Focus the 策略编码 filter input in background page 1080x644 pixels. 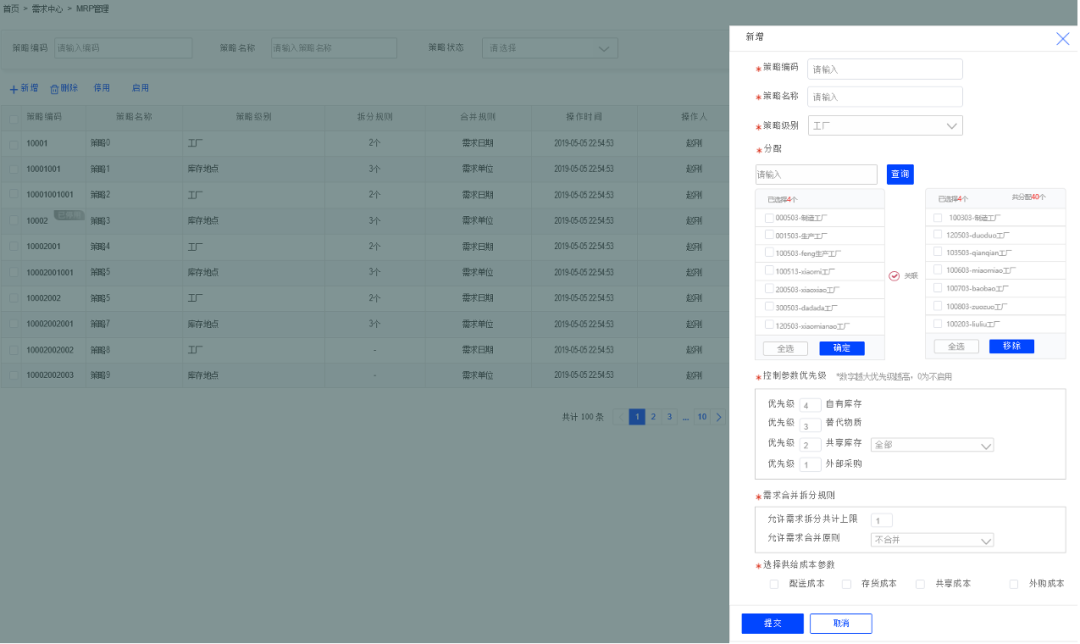pyautogui.click(x=123, y=48)
